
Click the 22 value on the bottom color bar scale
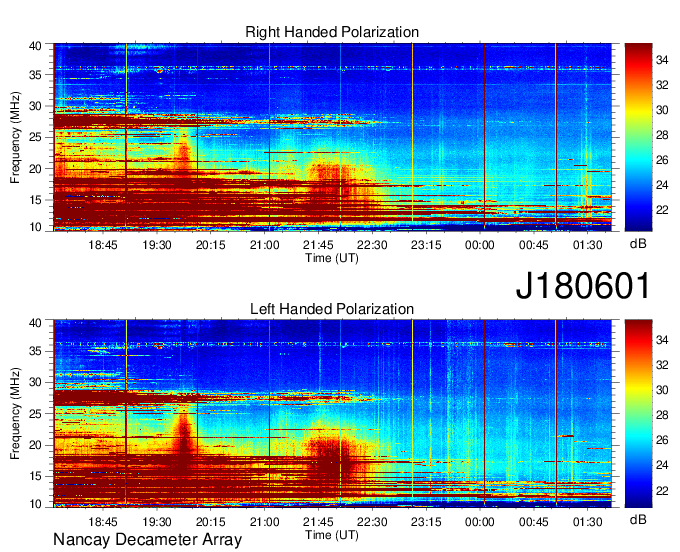662,491
